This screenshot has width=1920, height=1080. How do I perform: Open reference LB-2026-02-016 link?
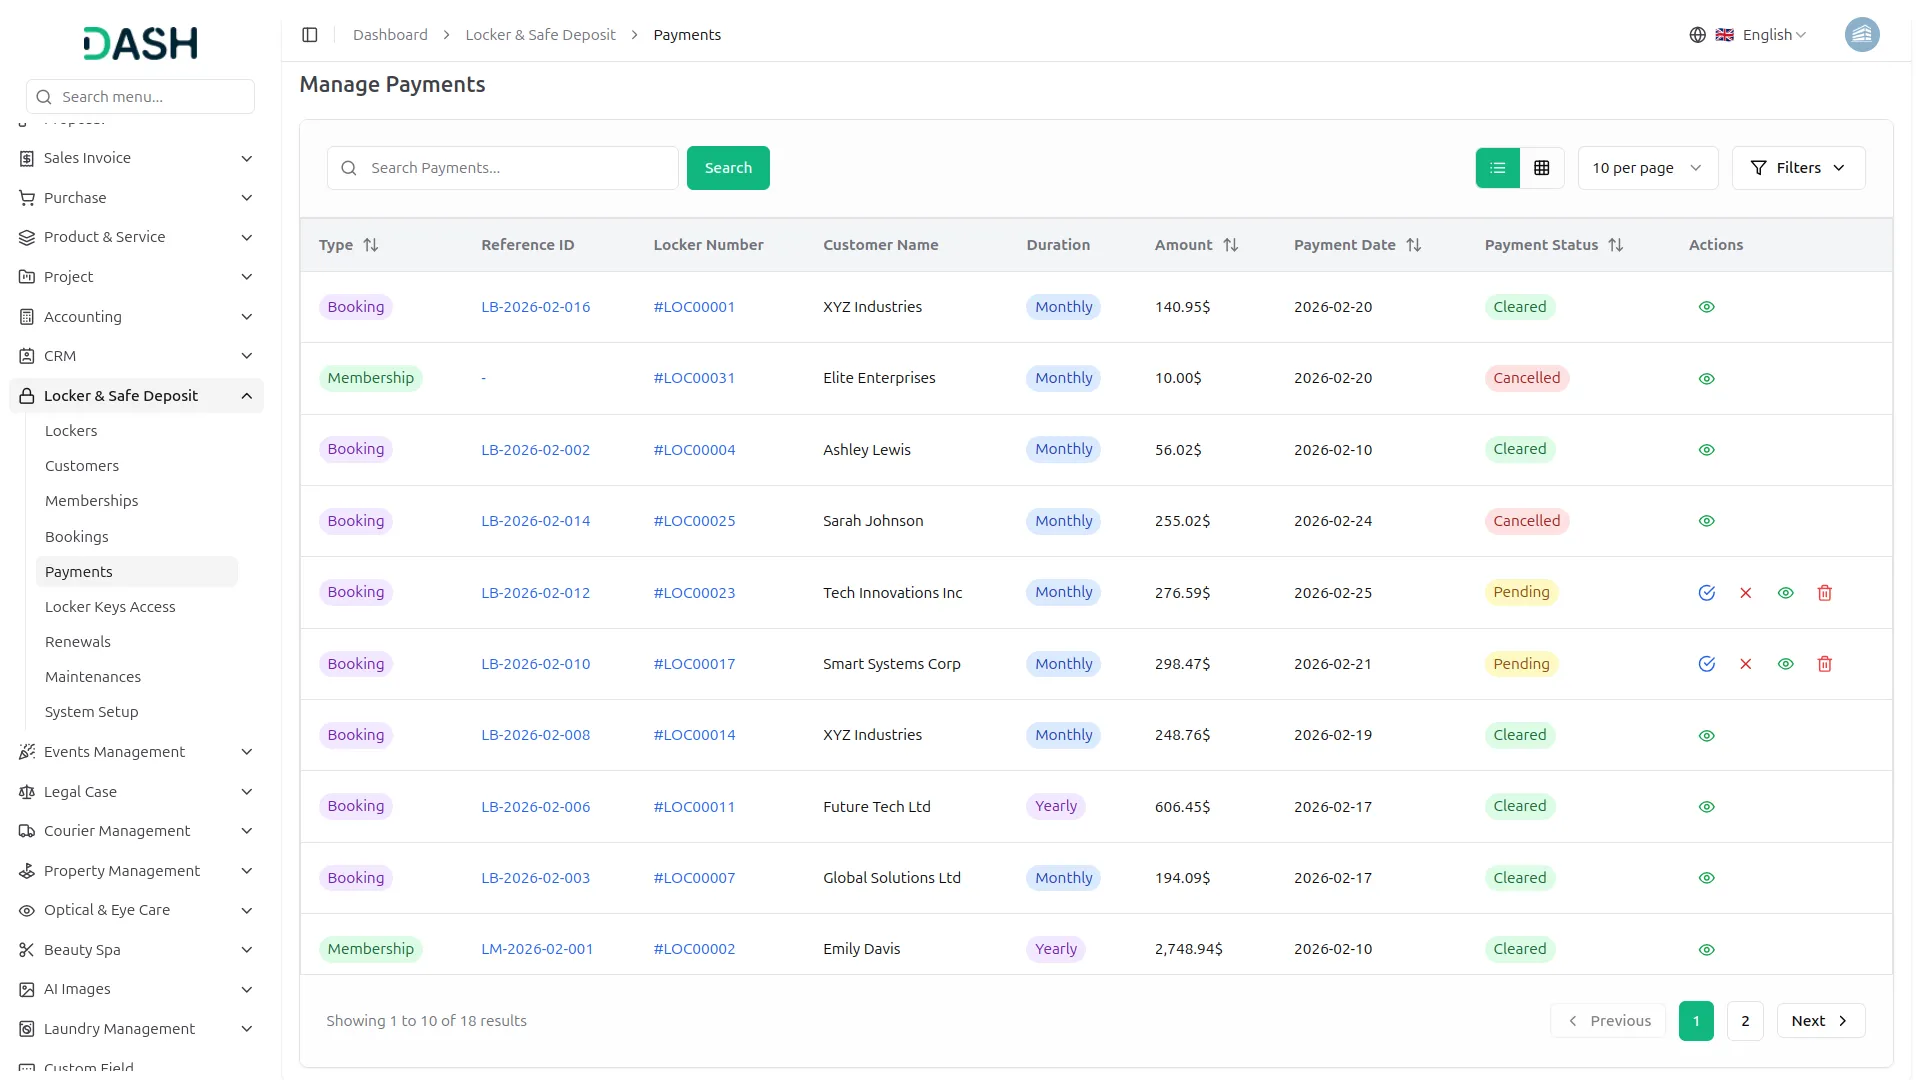click(x=536, y=307)
